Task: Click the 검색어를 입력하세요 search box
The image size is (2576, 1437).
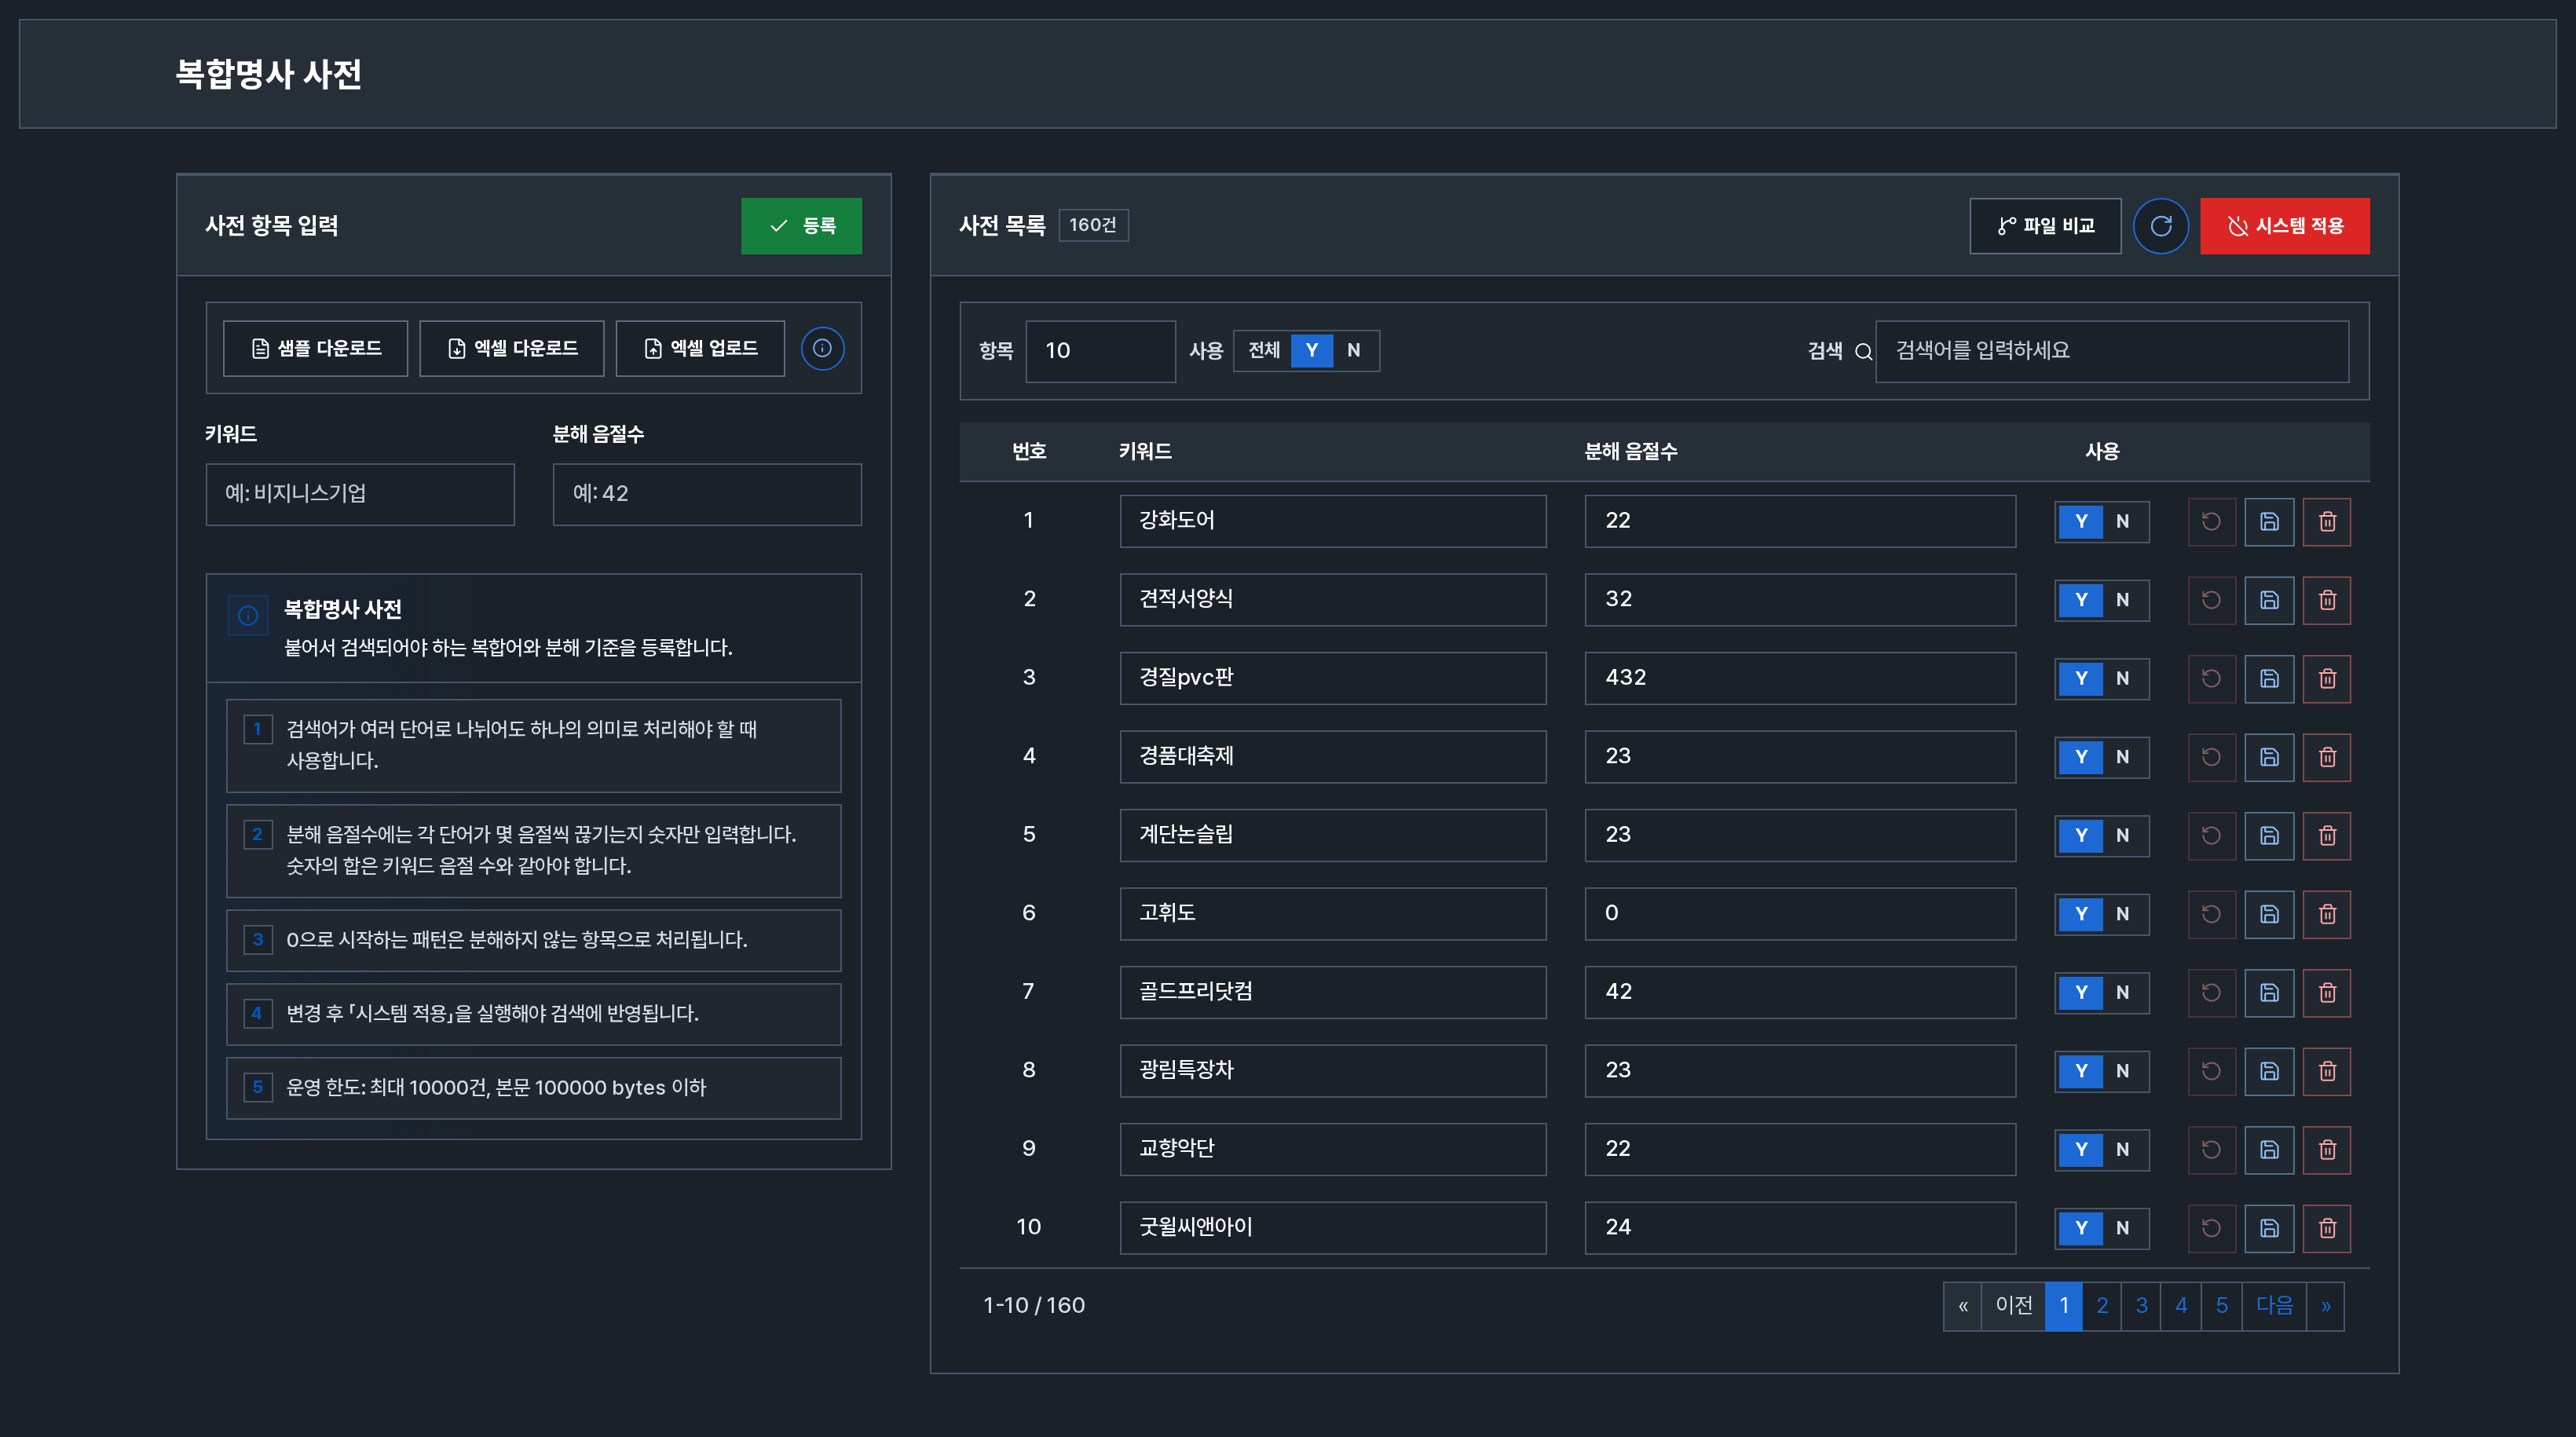Action: pyautogui.click(x=2112, y=351)
